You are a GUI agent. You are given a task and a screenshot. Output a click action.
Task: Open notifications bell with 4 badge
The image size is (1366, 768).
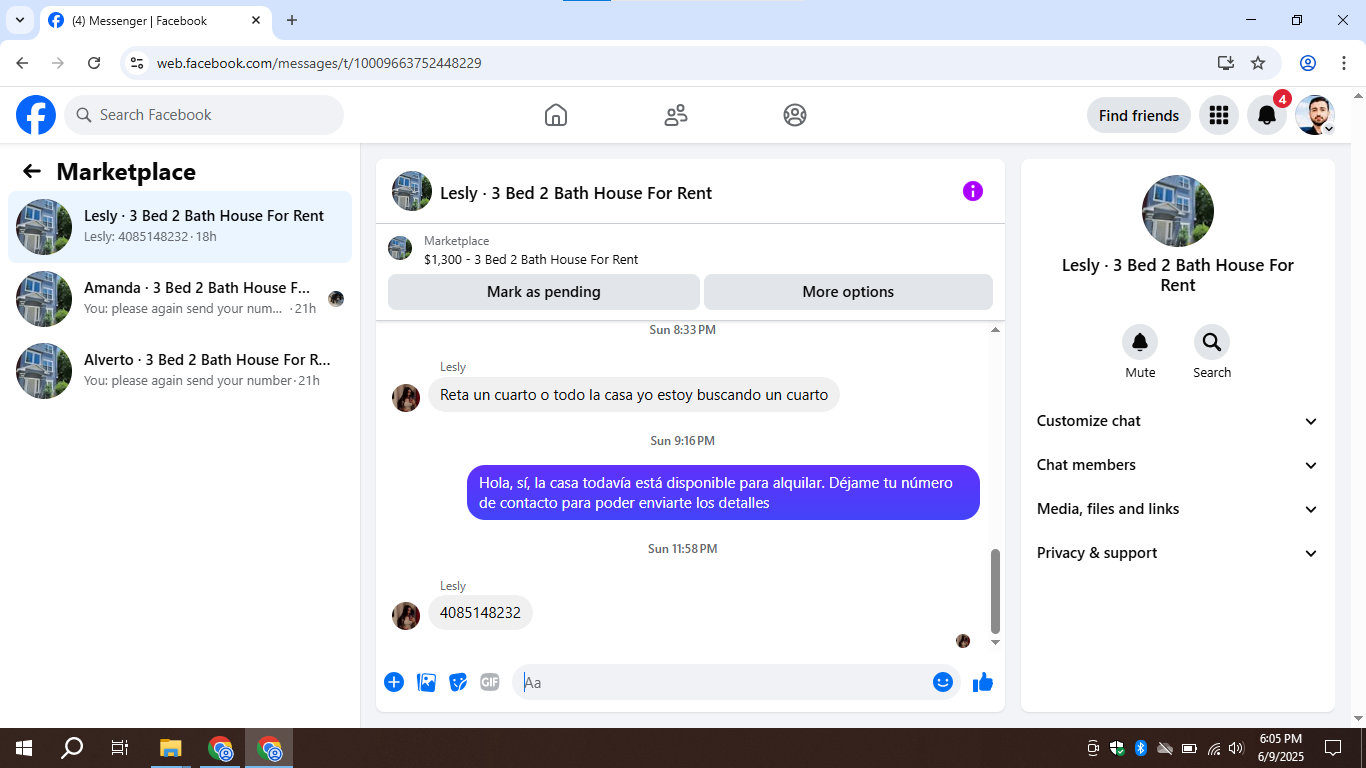(x=1267, y=115)
